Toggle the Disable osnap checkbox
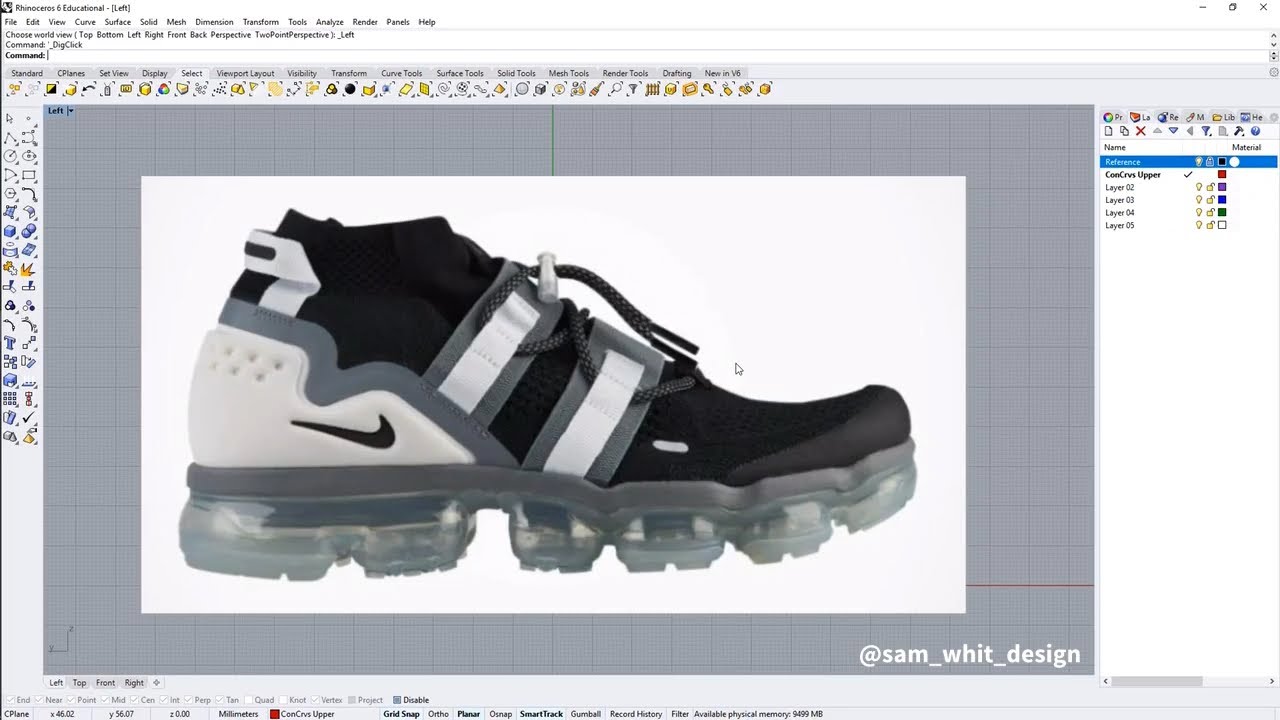Viewport: 1280px width, 720px height. tap(397, 700)
